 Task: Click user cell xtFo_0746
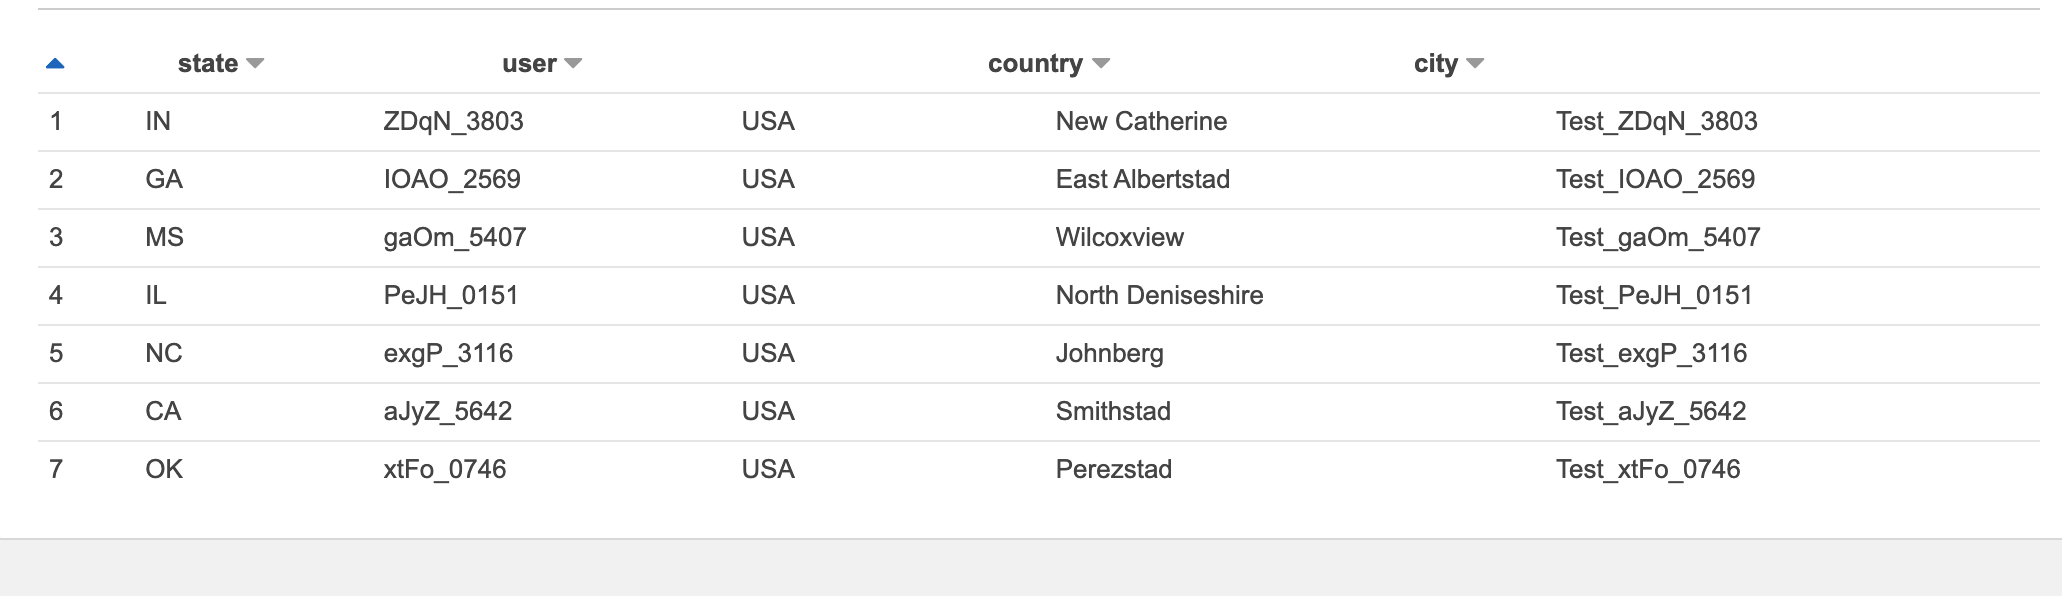click(x=445, y=470)
